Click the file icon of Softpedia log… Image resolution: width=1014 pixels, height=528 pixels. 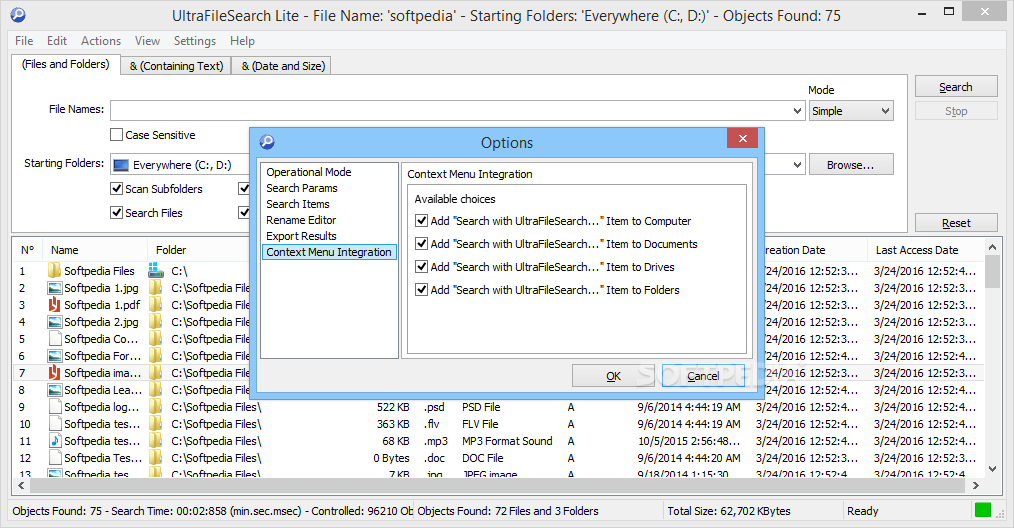(54, 406)
